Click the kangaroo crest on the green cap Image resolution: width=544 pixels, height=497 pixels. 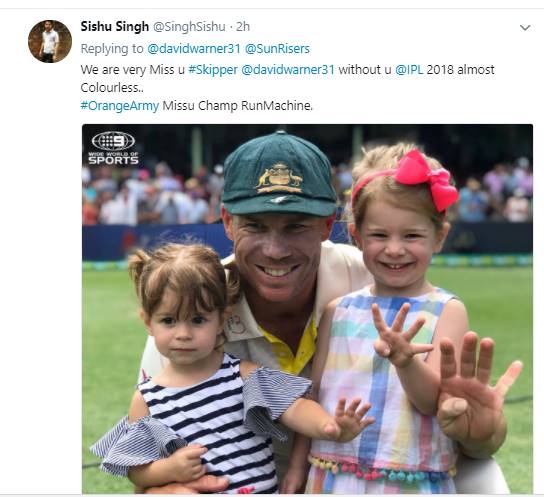279,179
